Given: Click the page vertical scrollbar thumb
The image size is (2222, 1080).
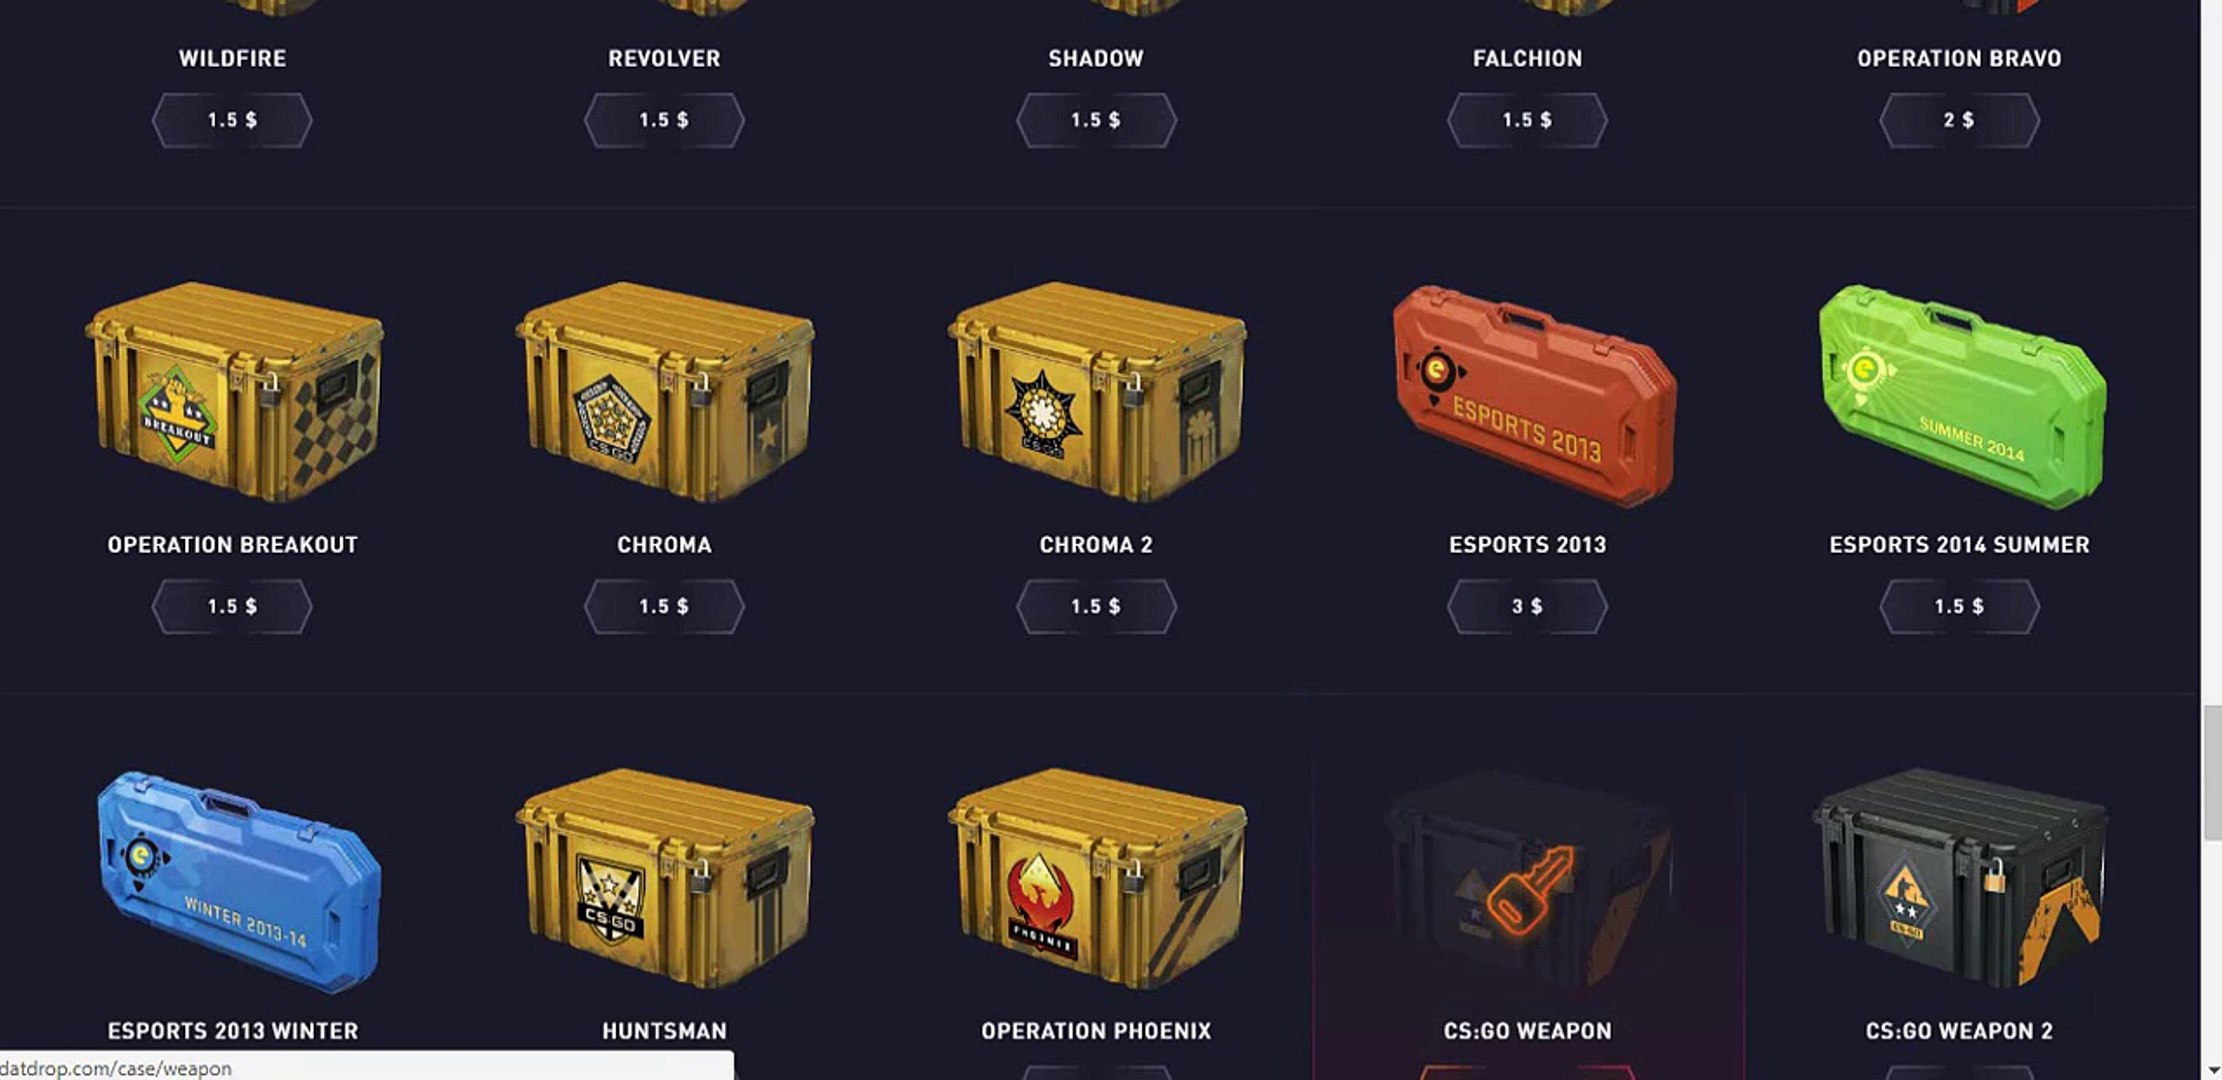Looking at the screenshot, I should 2212,773.
